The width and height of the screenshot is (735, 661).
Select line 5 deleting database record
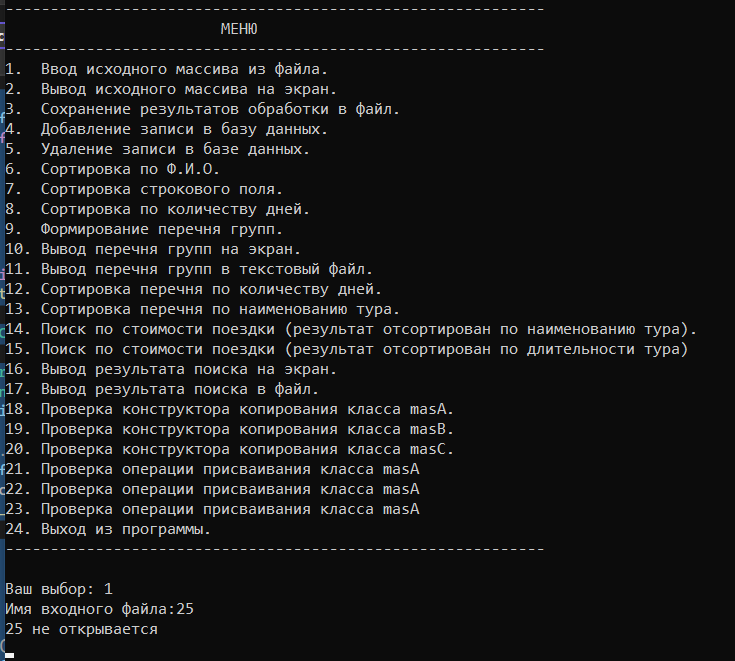pos(158,149)
